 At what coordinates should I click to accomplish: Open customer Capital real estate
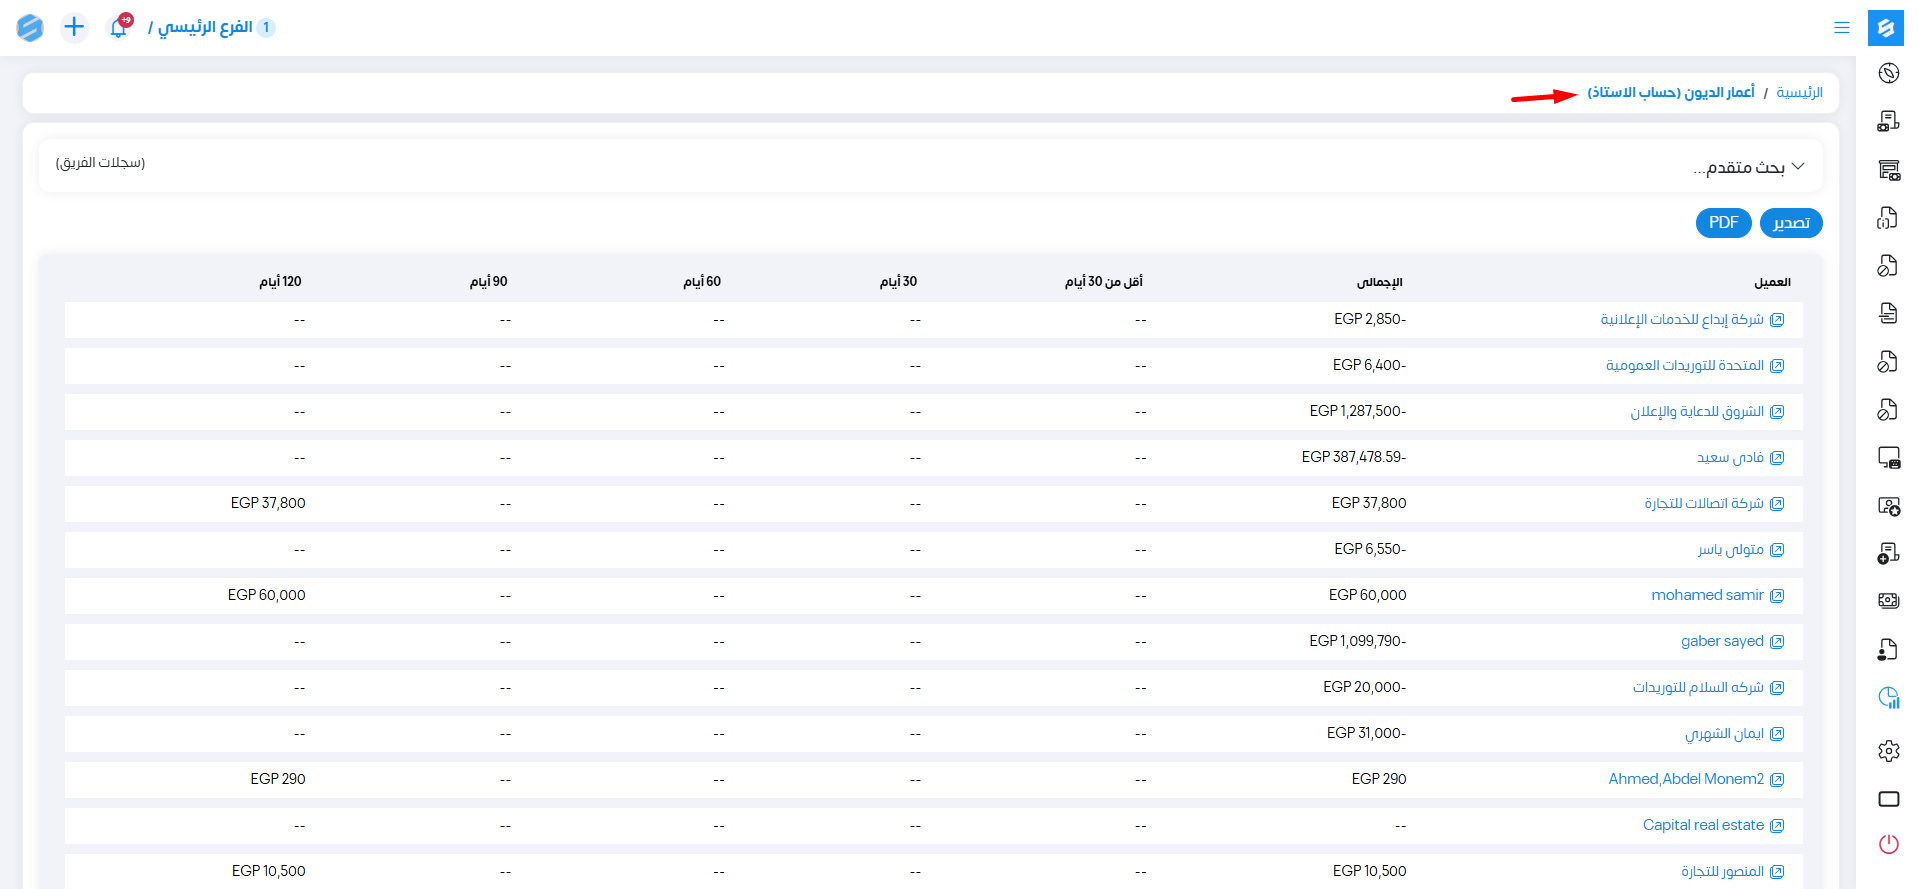coord(1703,826)
